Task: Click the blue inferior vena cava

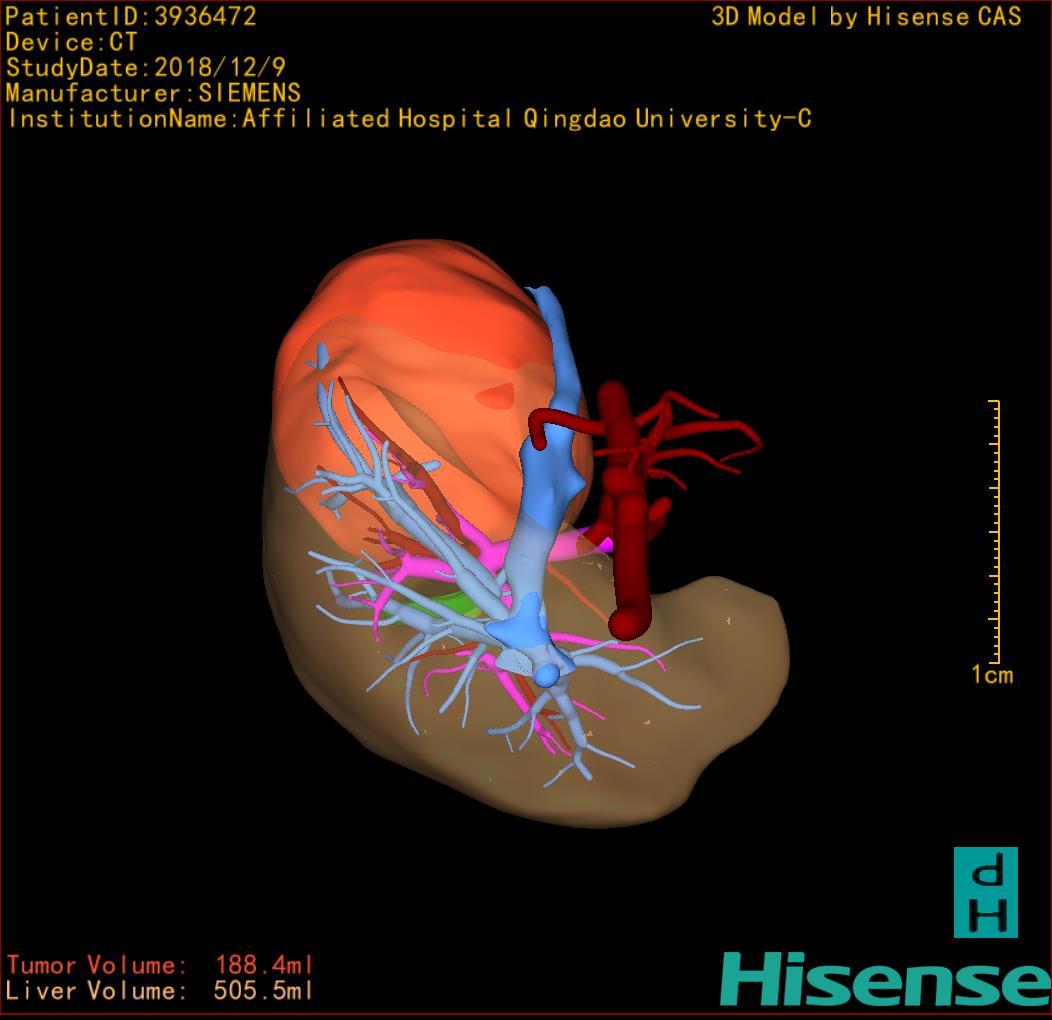Action: [545, 480]
